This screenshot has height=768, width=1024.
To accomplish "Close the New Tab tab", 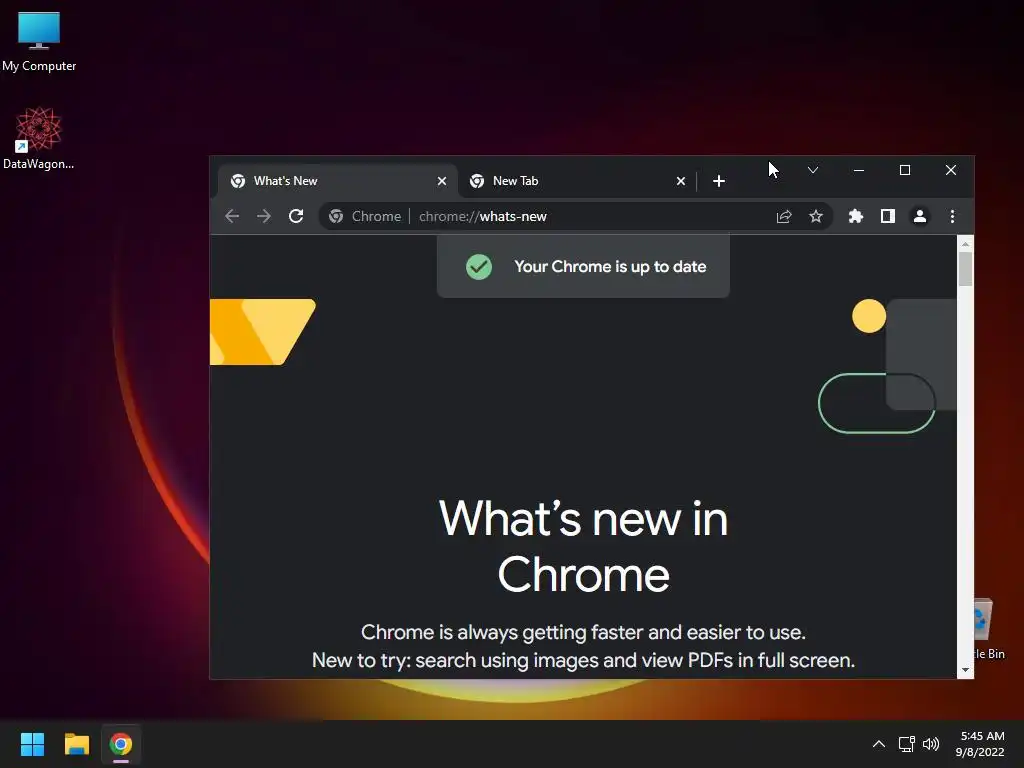I will pos(680,181).
